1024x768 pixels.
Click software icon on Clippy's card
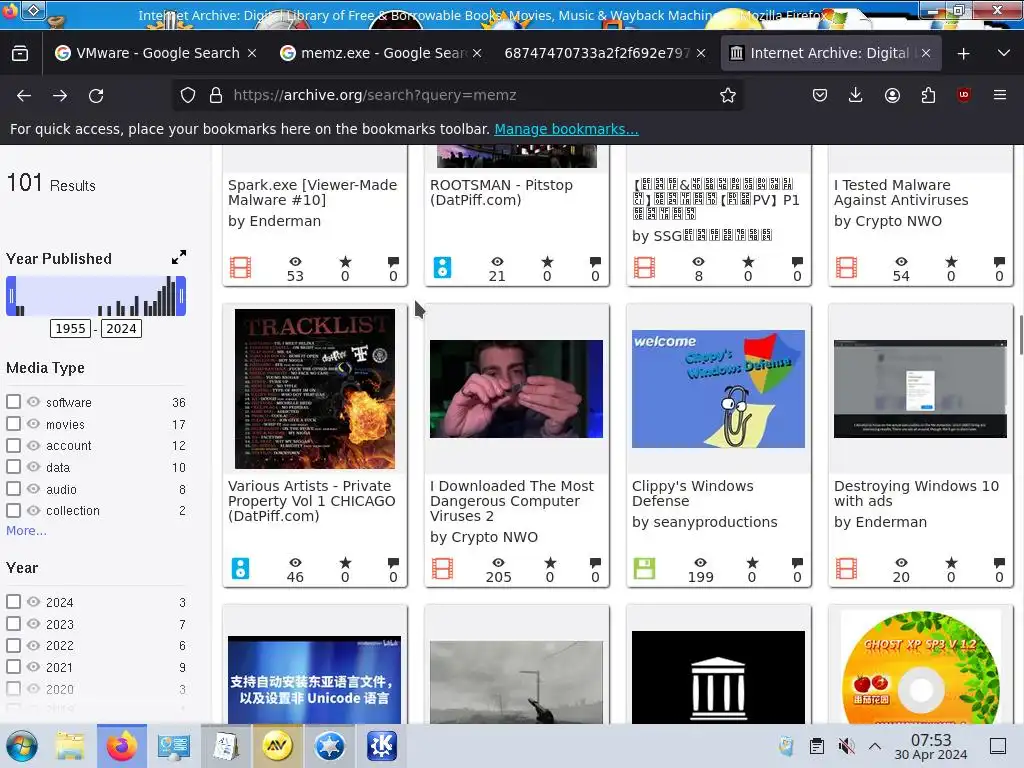click(644, 568)
